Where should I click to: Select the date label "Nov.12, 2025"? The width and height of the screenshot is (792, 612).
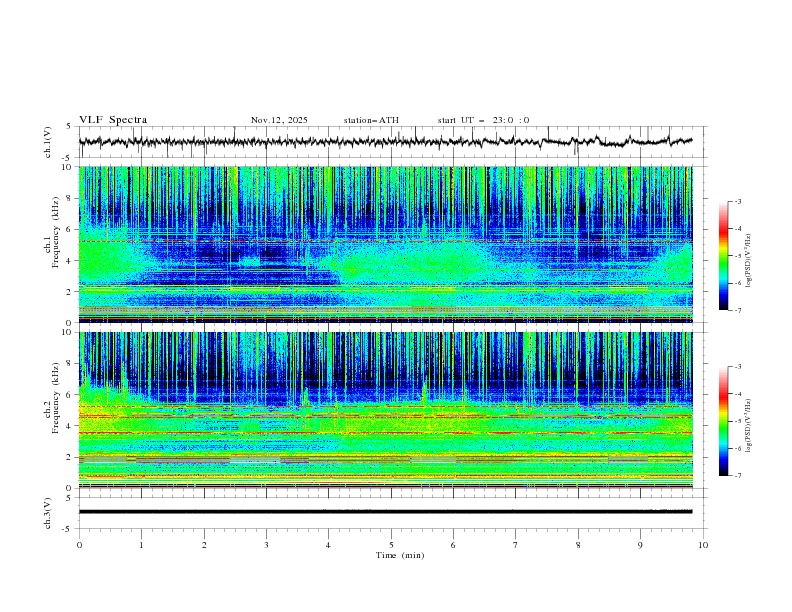click(x=279, y=120)
